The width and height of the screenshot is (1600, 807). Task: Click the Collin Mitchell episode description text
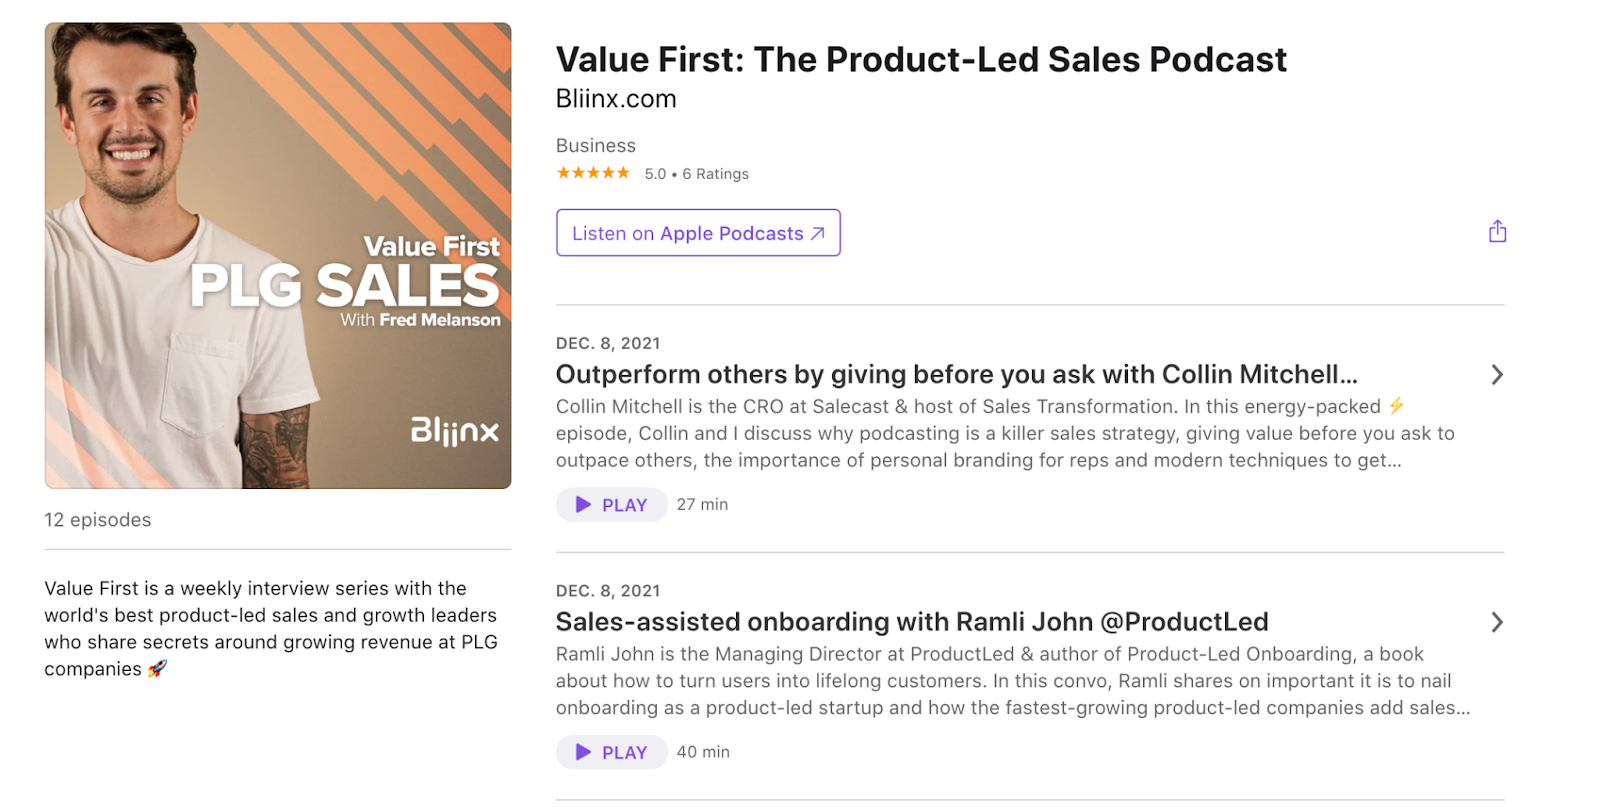[x=1004, y=434]
